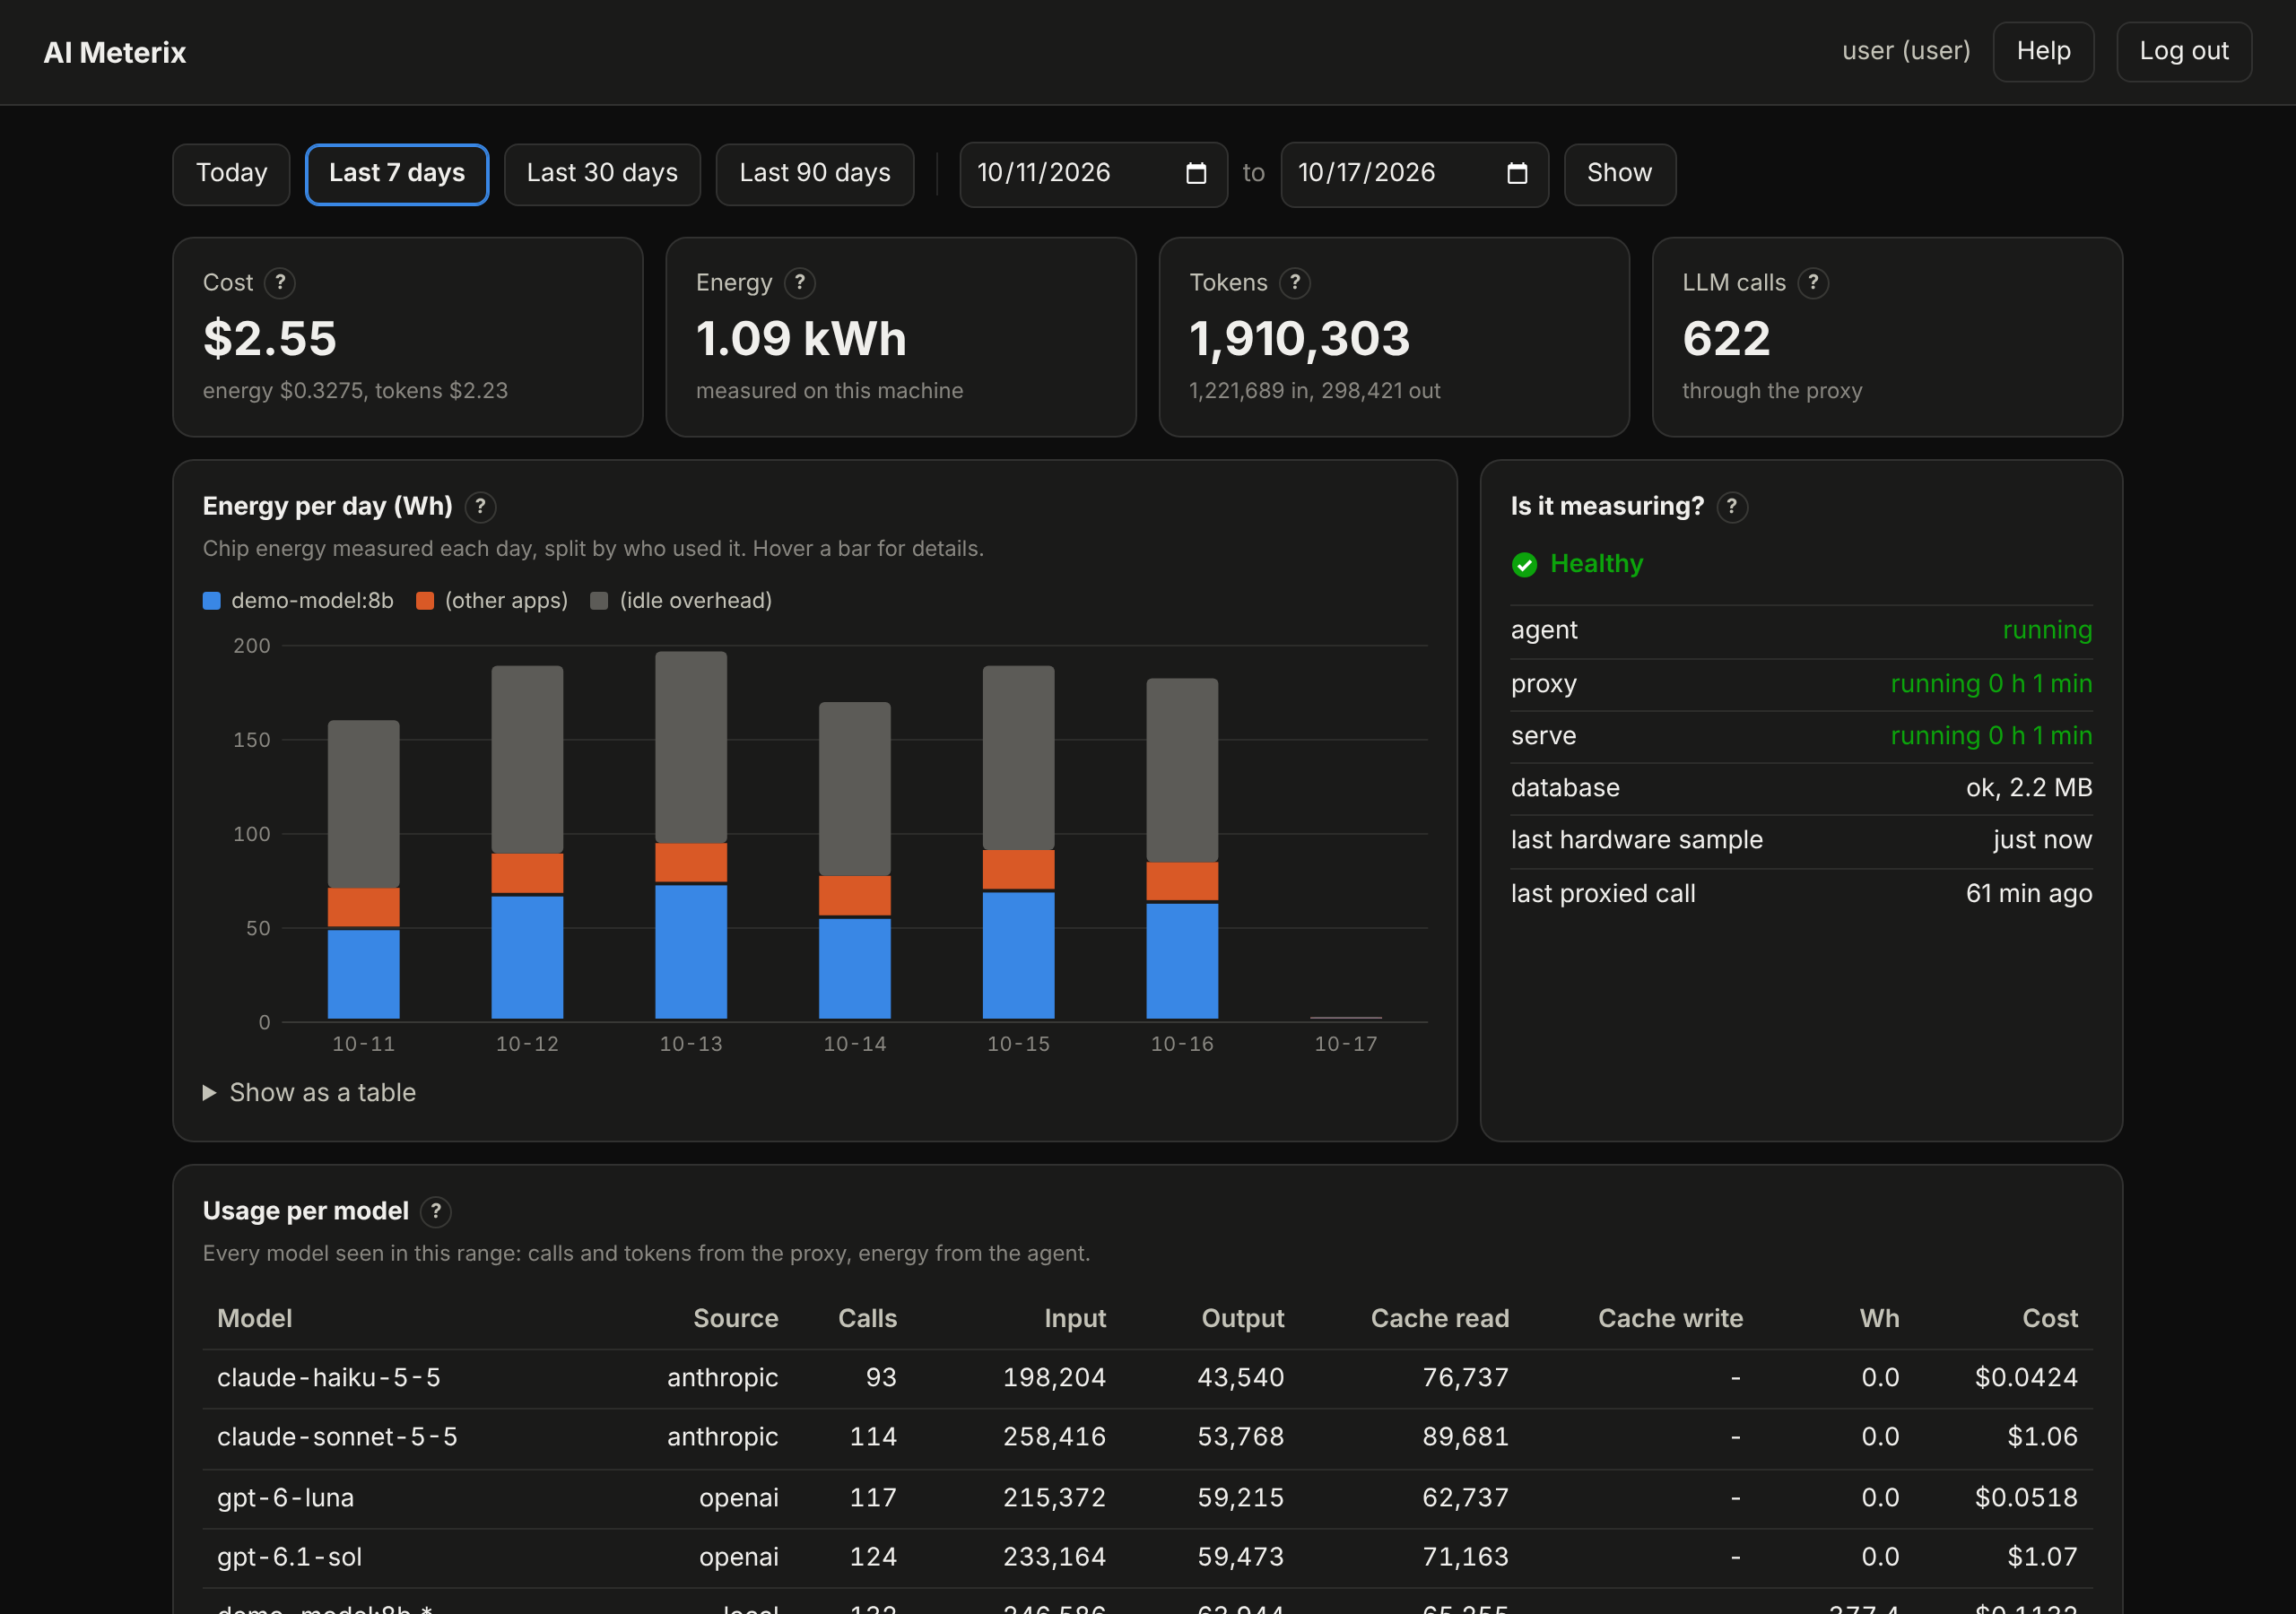Click the 1,910,303 tokens value

click(1299, 338)
